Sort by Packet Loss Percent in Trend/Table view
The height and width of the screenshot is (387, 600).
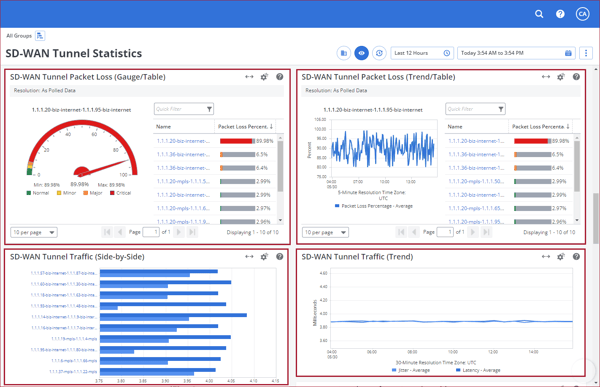tap(540, 126)
